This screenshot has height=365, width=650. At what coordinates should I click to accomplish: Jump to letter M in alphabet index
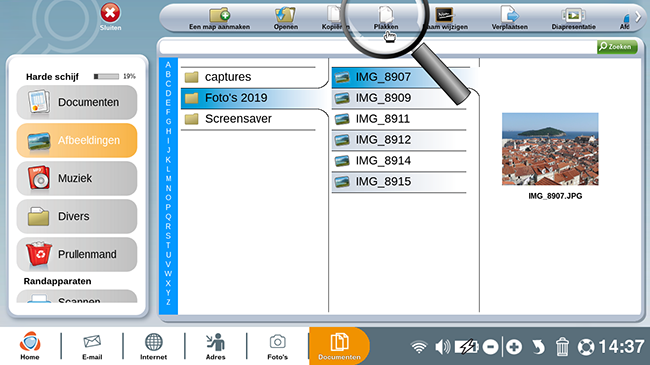[168, 179]
